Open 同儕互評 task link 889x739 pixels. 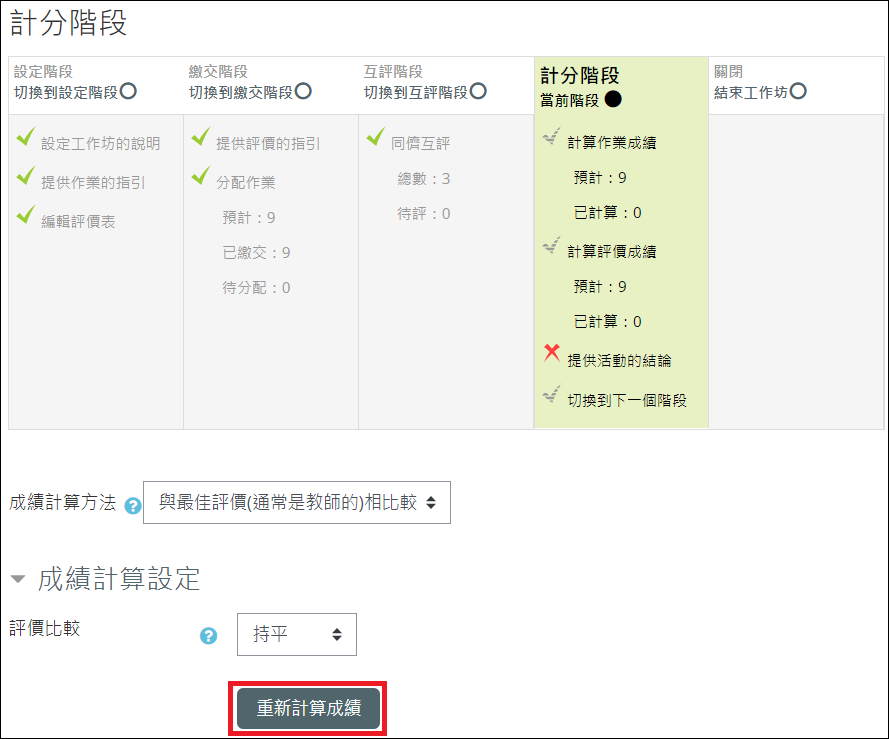click(x=421, y=143)
